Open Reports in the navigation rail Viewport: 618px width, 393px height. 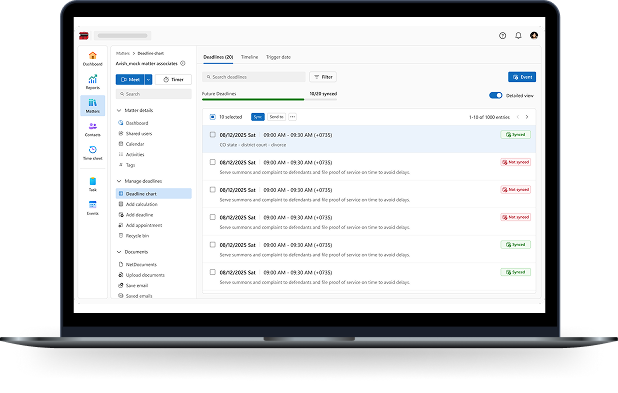tap(93, 82)
